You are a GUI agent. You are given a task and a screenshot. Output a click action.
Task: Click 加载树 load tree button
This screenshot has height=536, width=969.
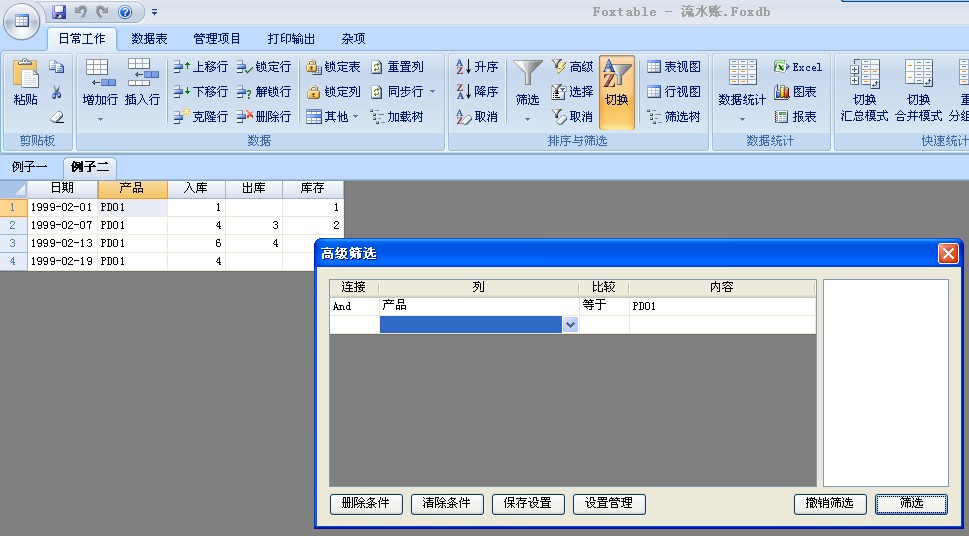click(397, 116)
